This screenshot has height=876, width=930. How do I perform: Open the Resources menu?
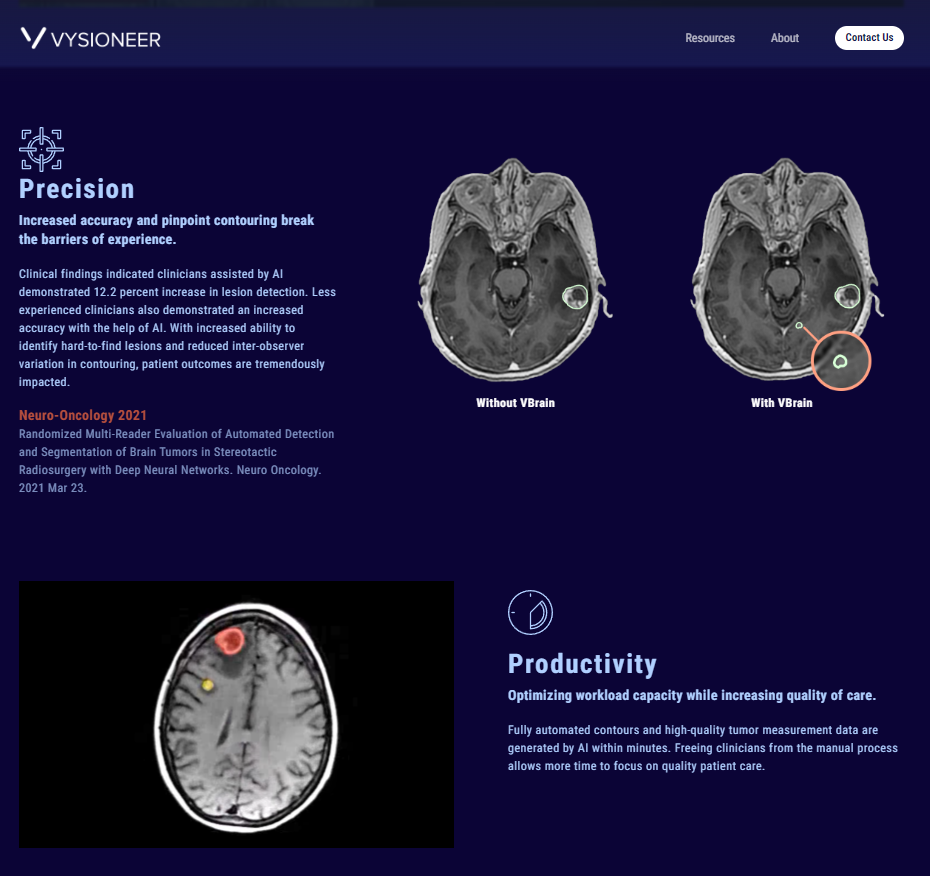[710, 38]
